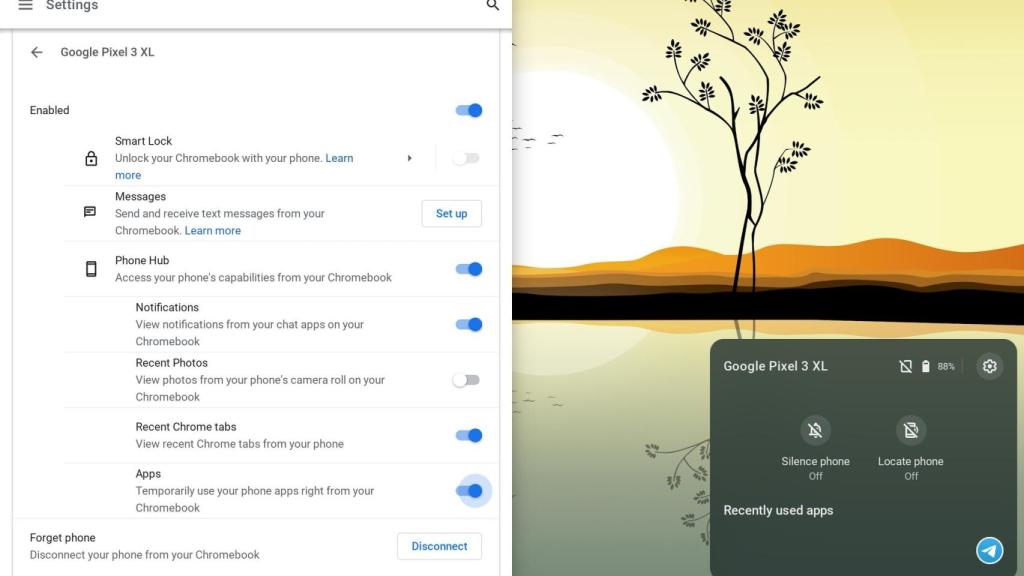Click the Locate phone label text
1024x576 pixels.
pos(910,461)
